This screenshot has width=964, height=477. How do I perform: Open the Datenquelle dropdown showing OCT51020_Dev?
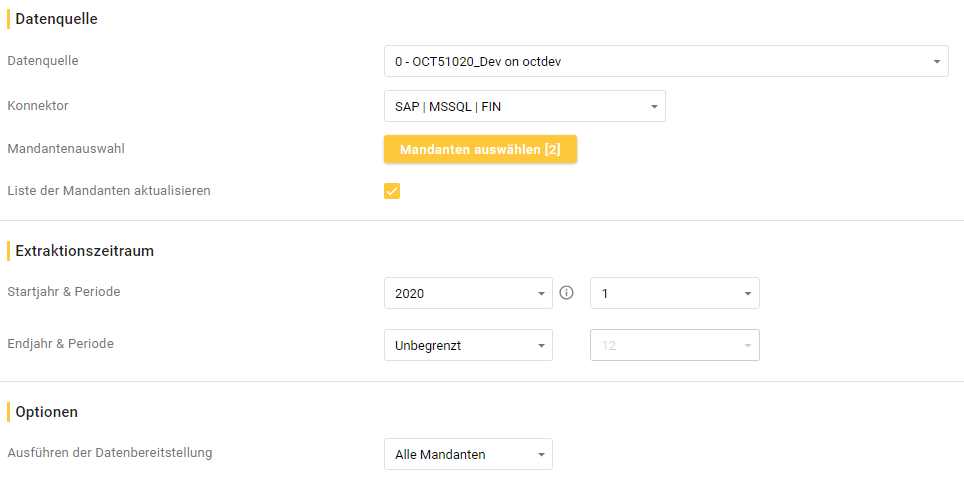click(666, 62)
